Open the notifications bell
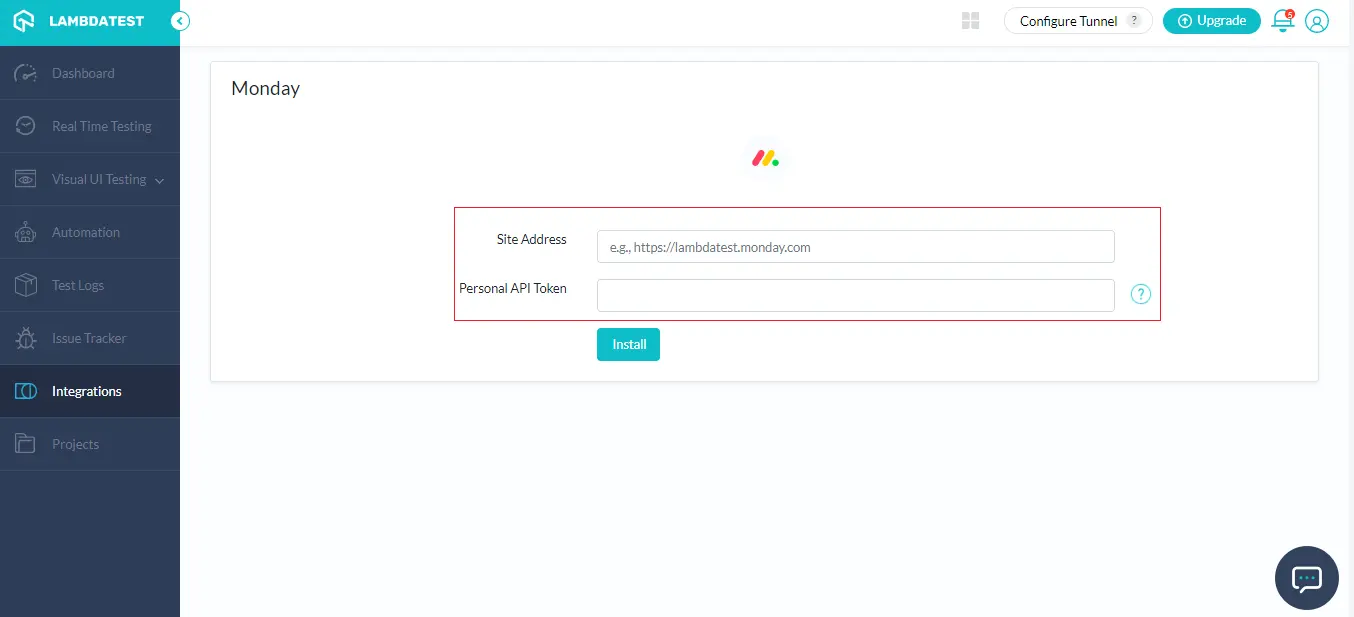This screenshot has height=617, width=1354. (x=1281, y=21)
